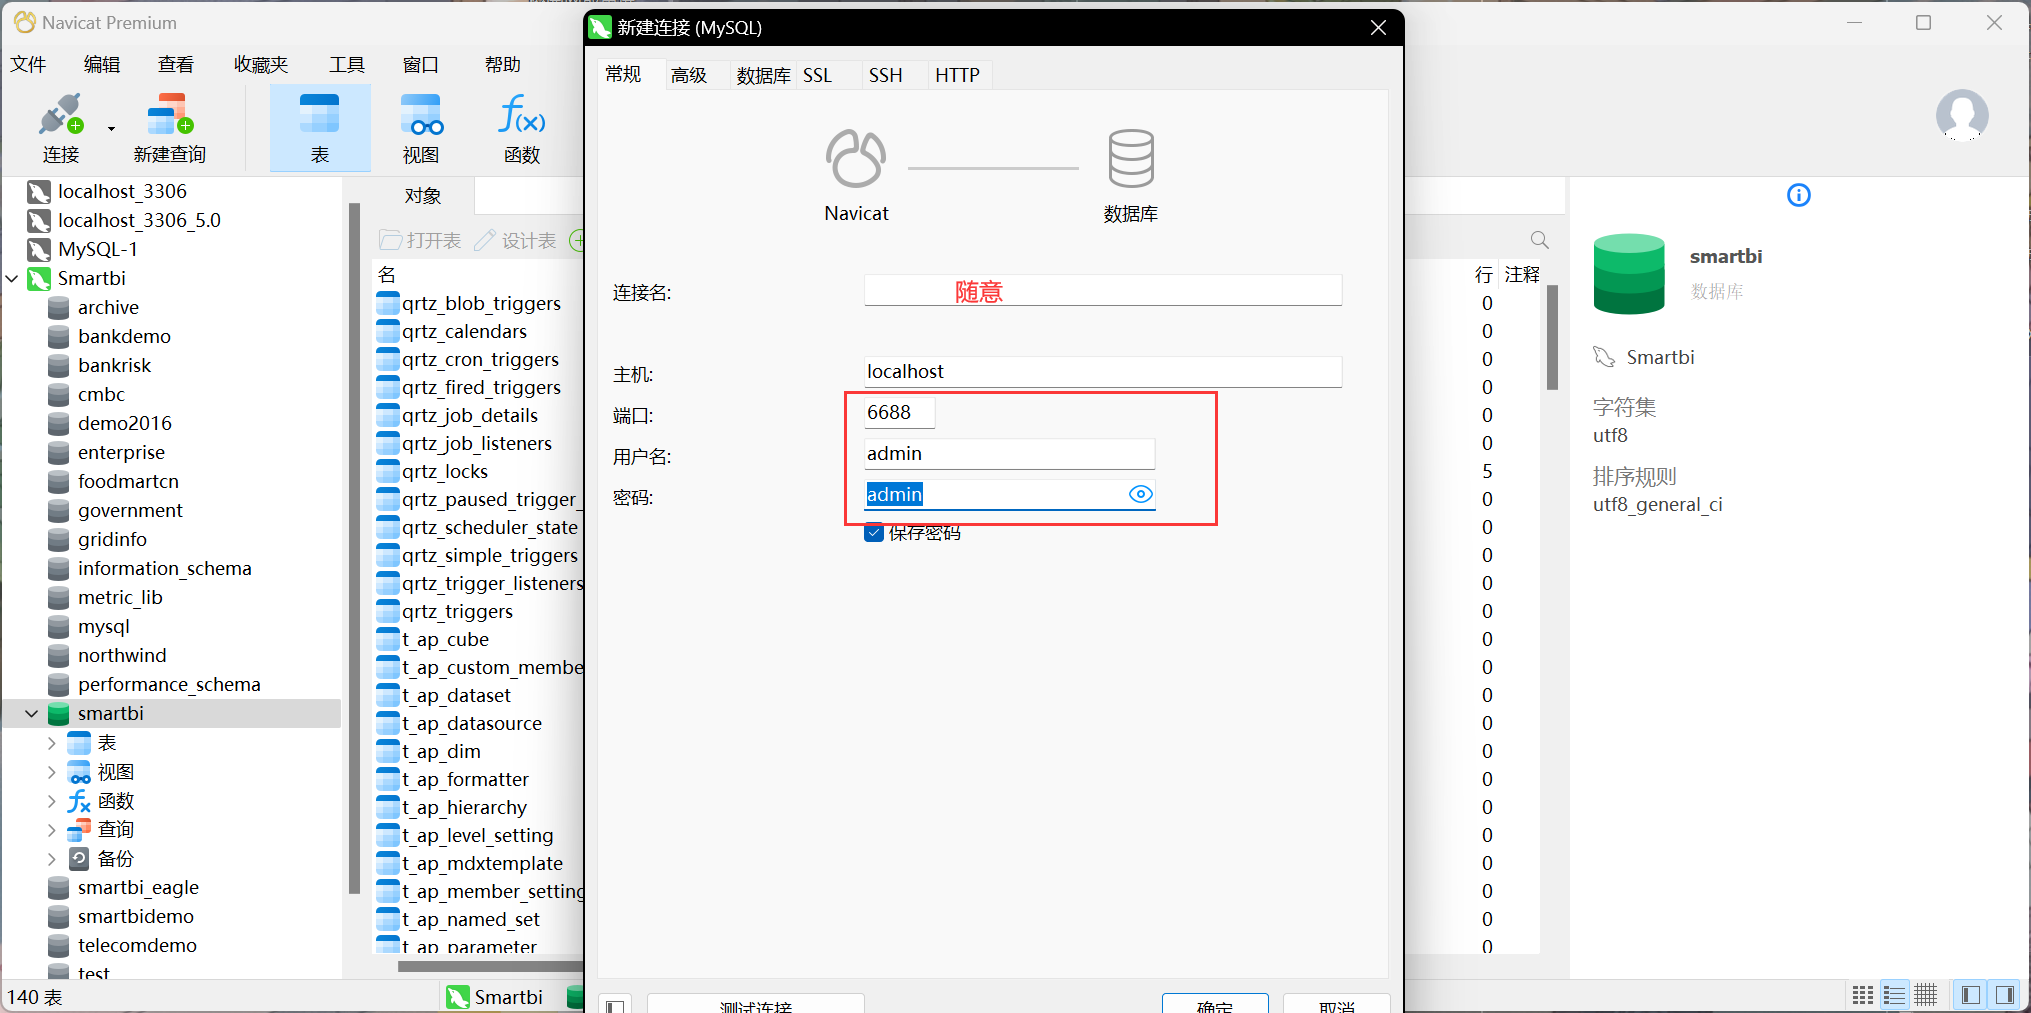The width and height of the screenshot is (2031, 1013).
Task: Select the 备份 node under smartbi
Action: (x=115, y=858)
